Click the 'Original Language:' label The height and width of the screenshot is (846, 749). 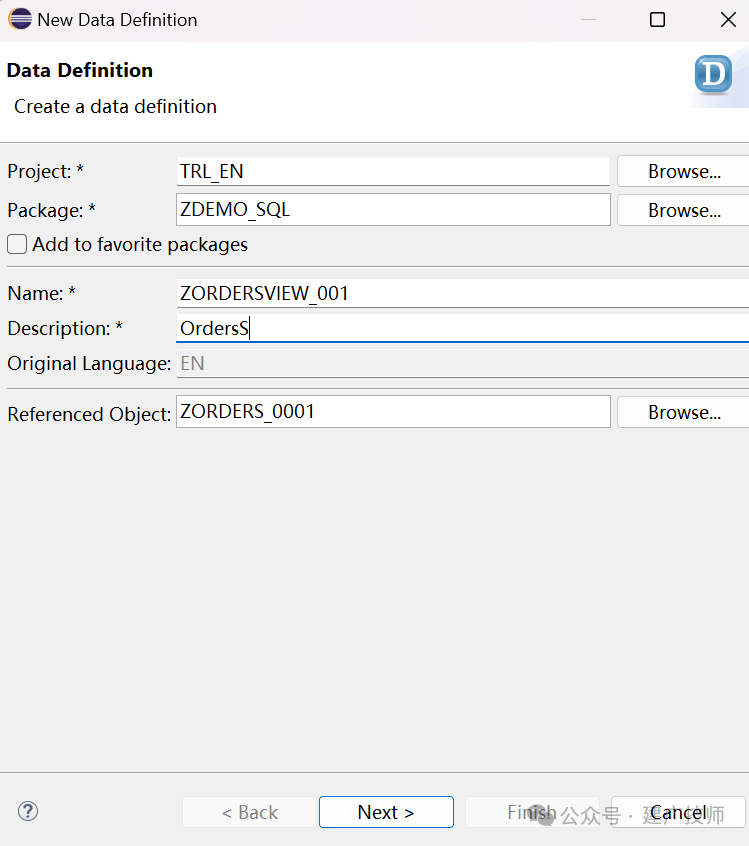[x=89, y=364]
